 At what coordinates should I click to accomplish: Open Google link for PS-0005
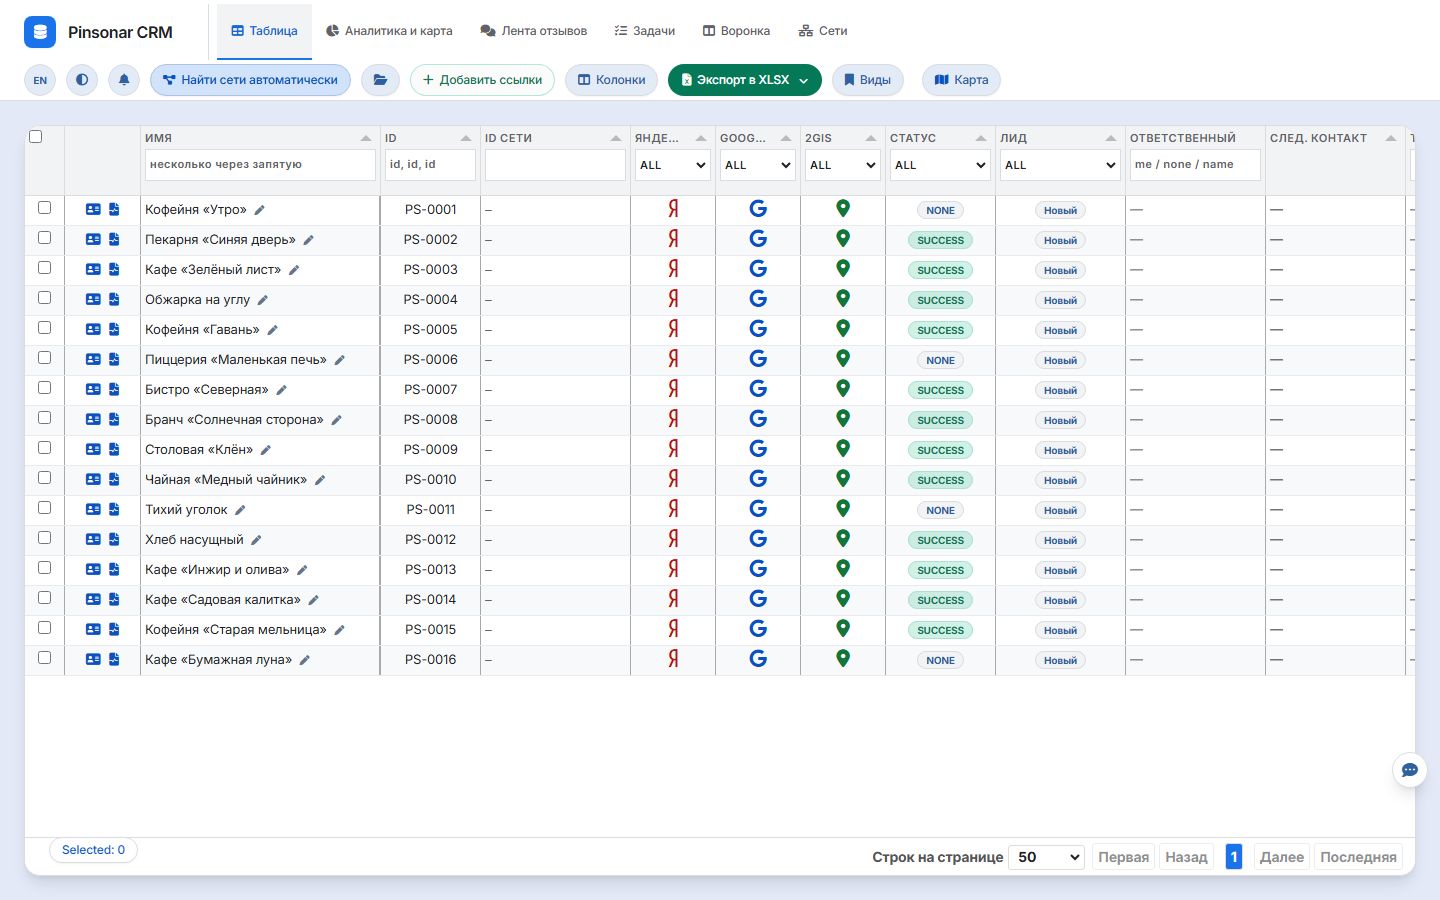pyautogui.click(x=758, y=329)
